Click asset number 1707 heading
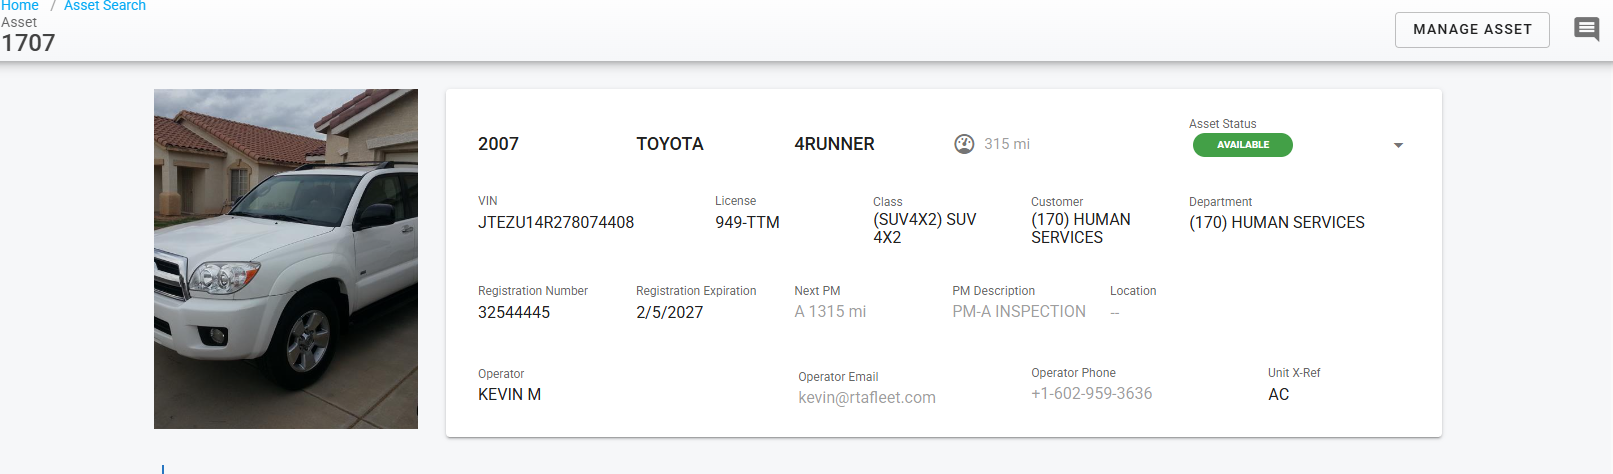 pyautogui.click(x=28, y=43)
